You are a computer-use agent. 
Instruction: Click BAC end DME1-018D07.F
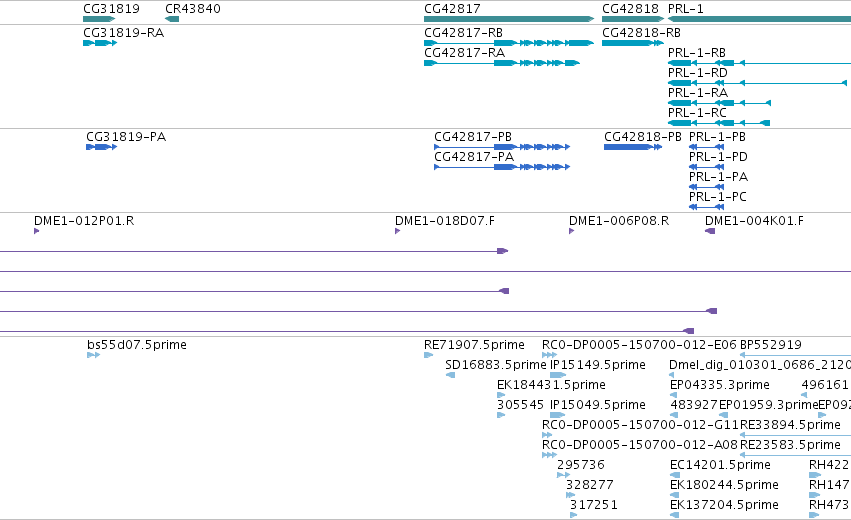pyautogui.click(x=397, y=231)
